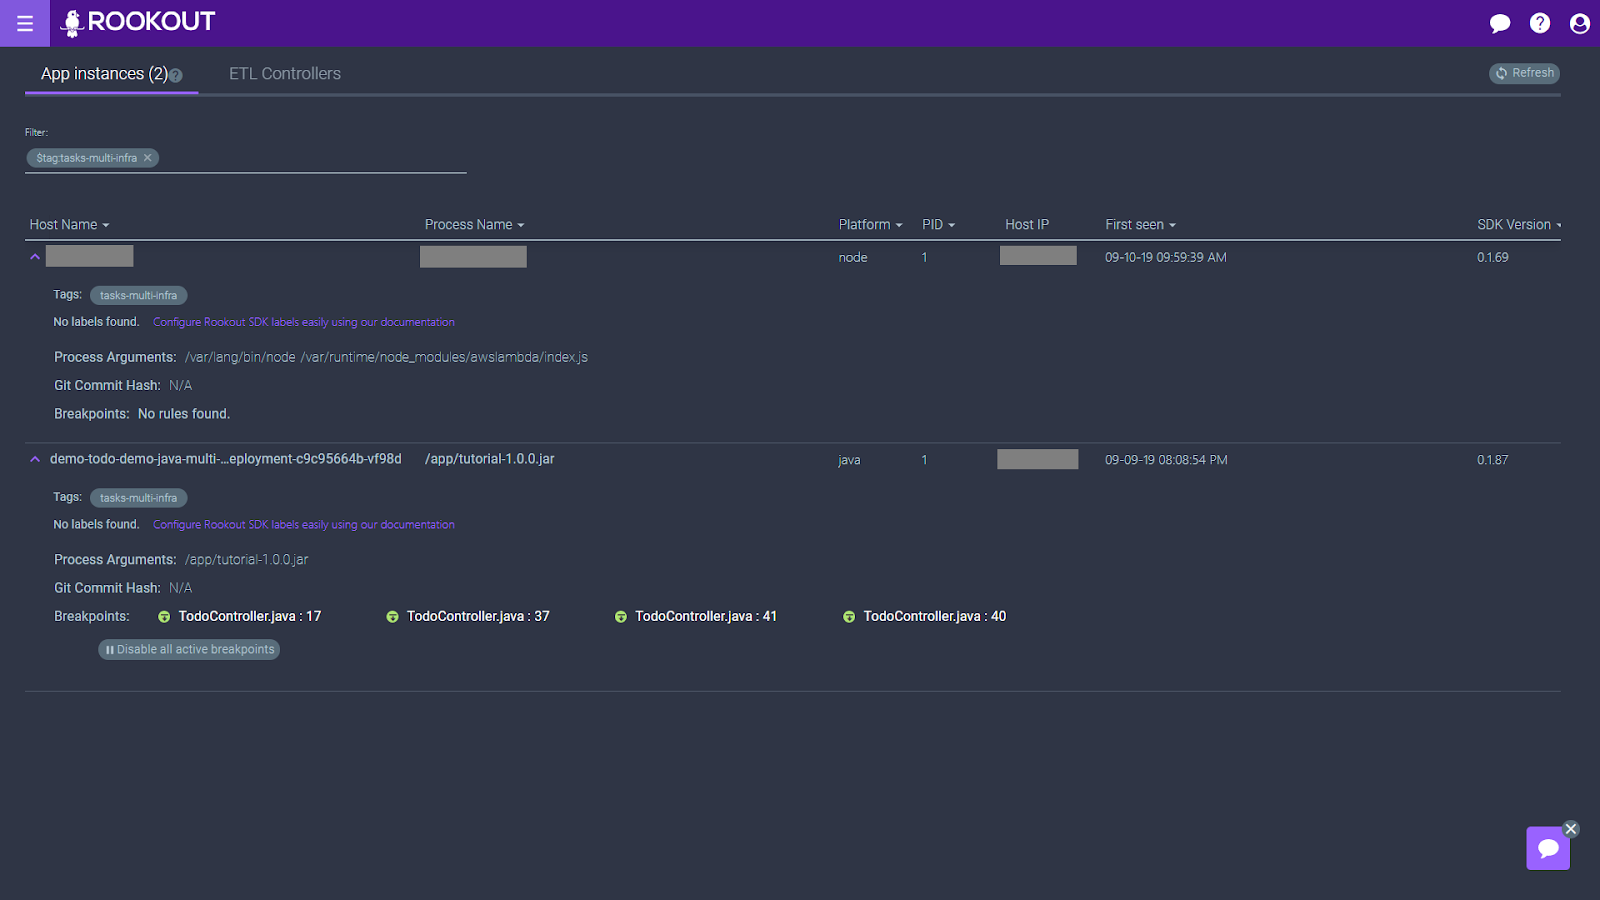Image resolution: width=1600 pixels, height=900 pixels.
Task: Sort by PID column
Action: point(938,225)
